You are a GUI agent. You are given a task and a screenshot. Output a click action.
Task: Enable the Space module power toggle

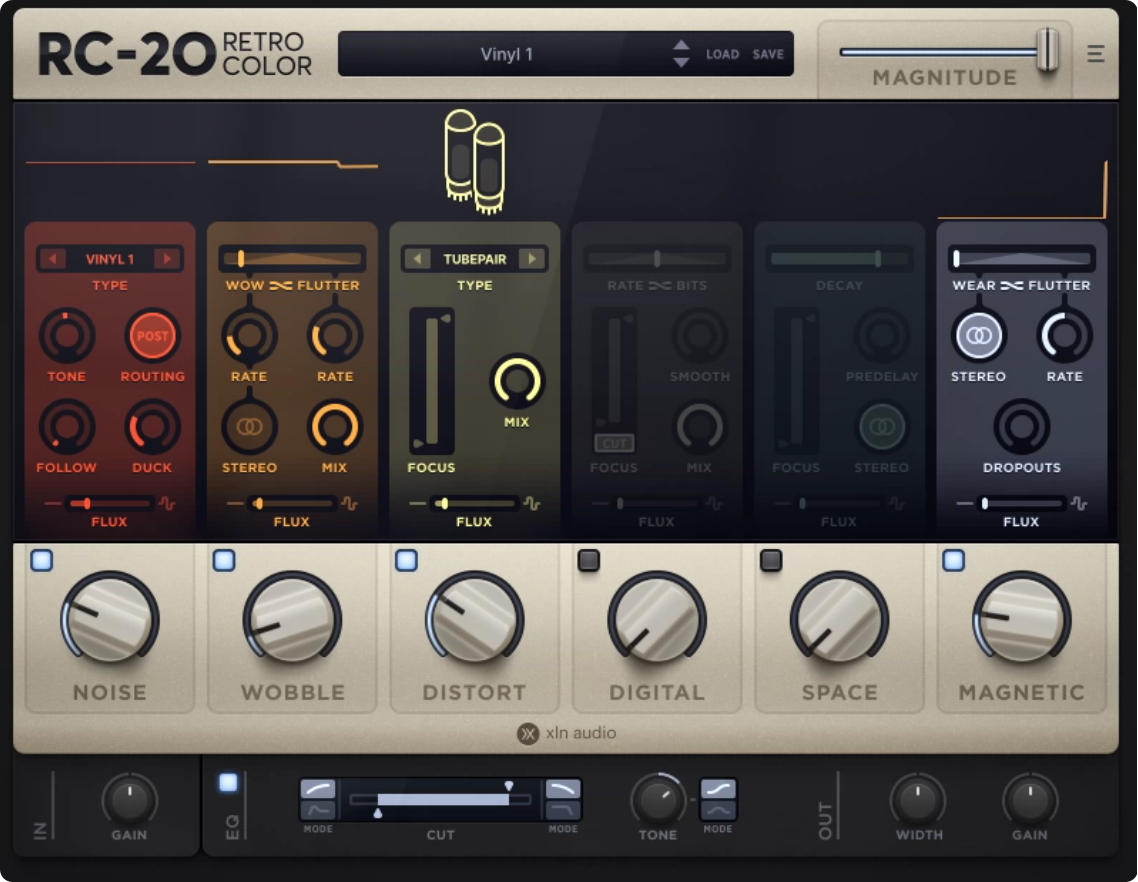click(x=771, y=560)
